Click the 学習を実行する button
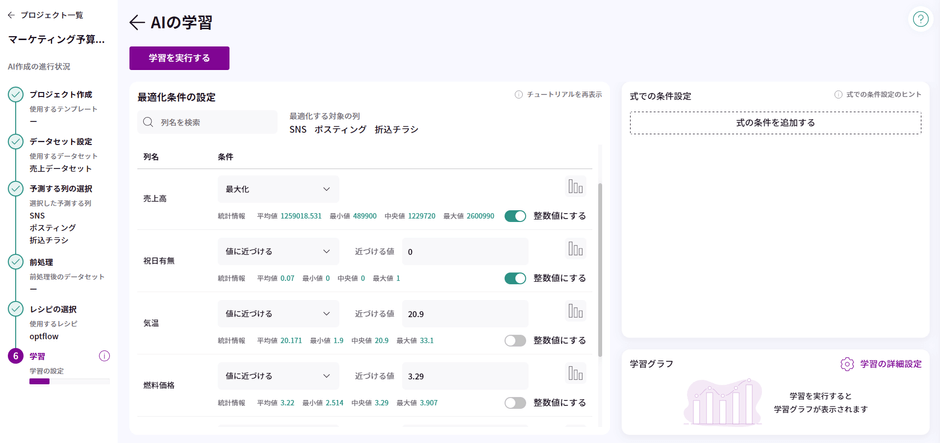The width and height of the screenshot is (940, 443). [x=179, y=58]
